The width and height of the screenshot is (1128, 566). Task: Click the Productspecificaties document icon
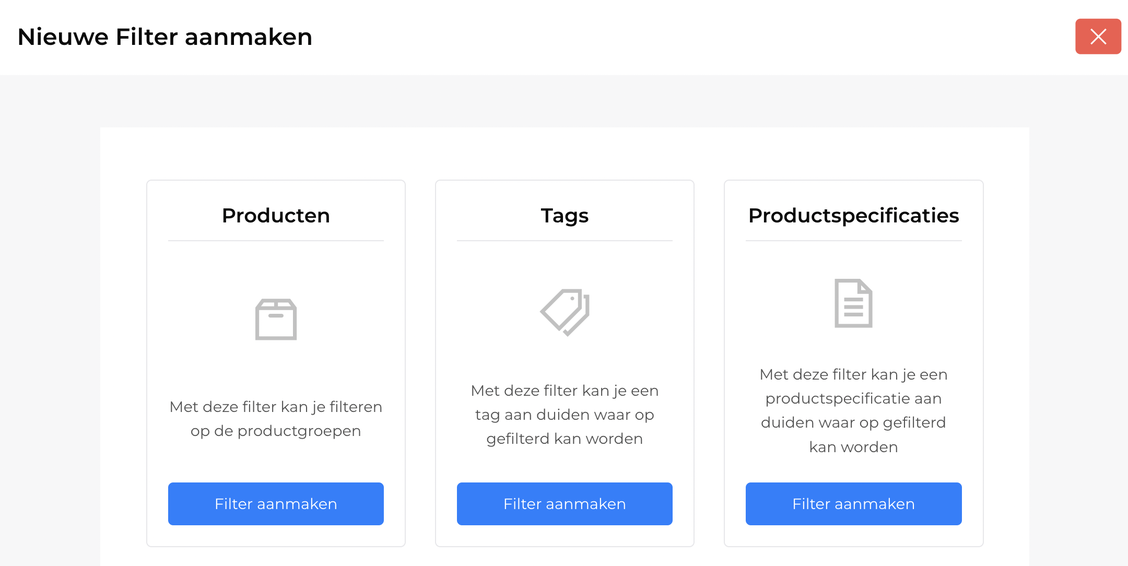[x=853, y=303]
